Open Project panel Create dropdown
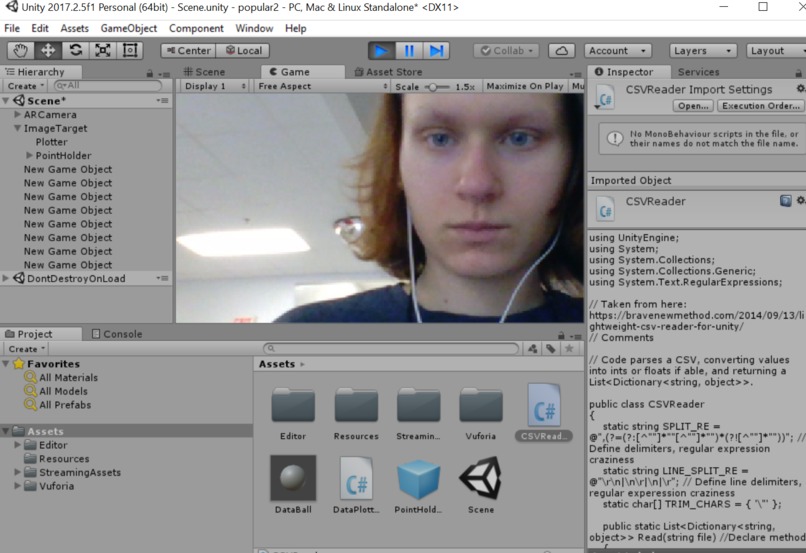 (27, 349)
